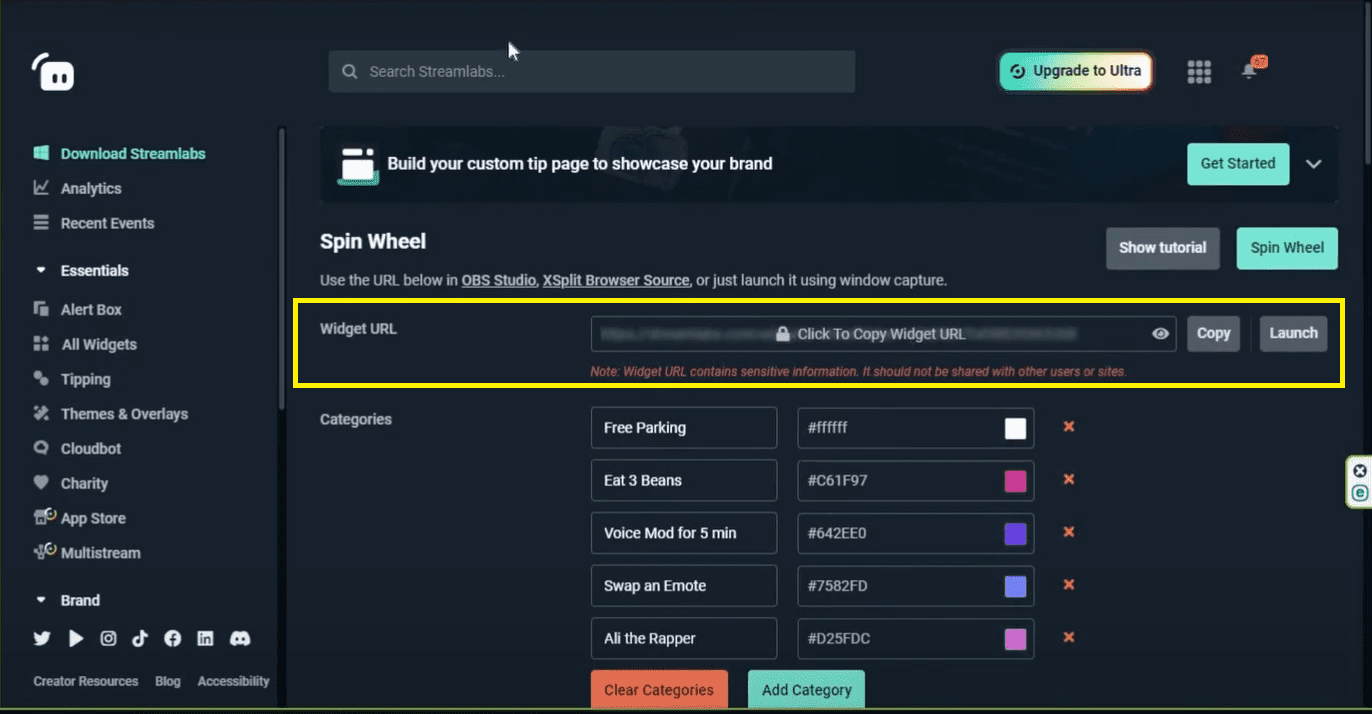1372x714 pixels.
Task: Collapse the Brand section
Action: point(41,601)
